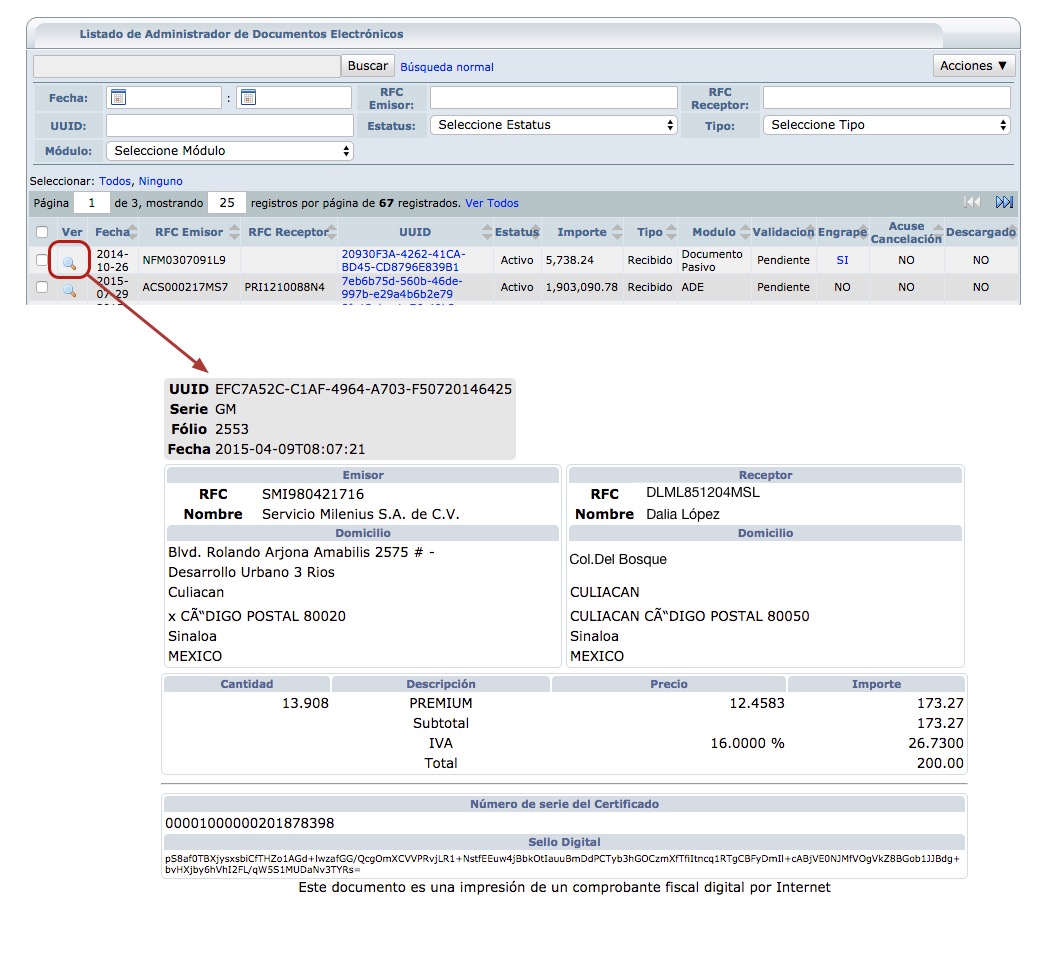Sort by Modulo column arrows
Screen dimensions: 1045x961
pos(745,232)
